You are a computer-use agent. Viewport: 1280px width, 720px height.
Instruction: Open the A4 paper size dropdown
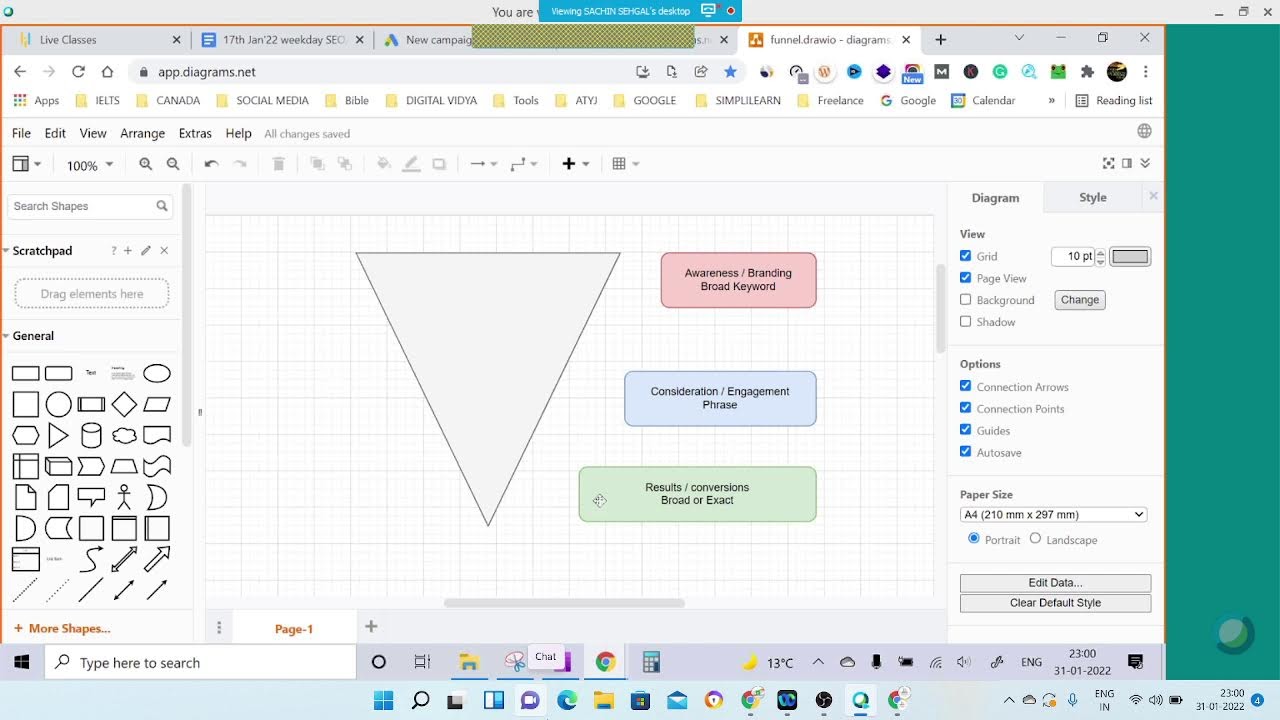tap(1053, 515)
